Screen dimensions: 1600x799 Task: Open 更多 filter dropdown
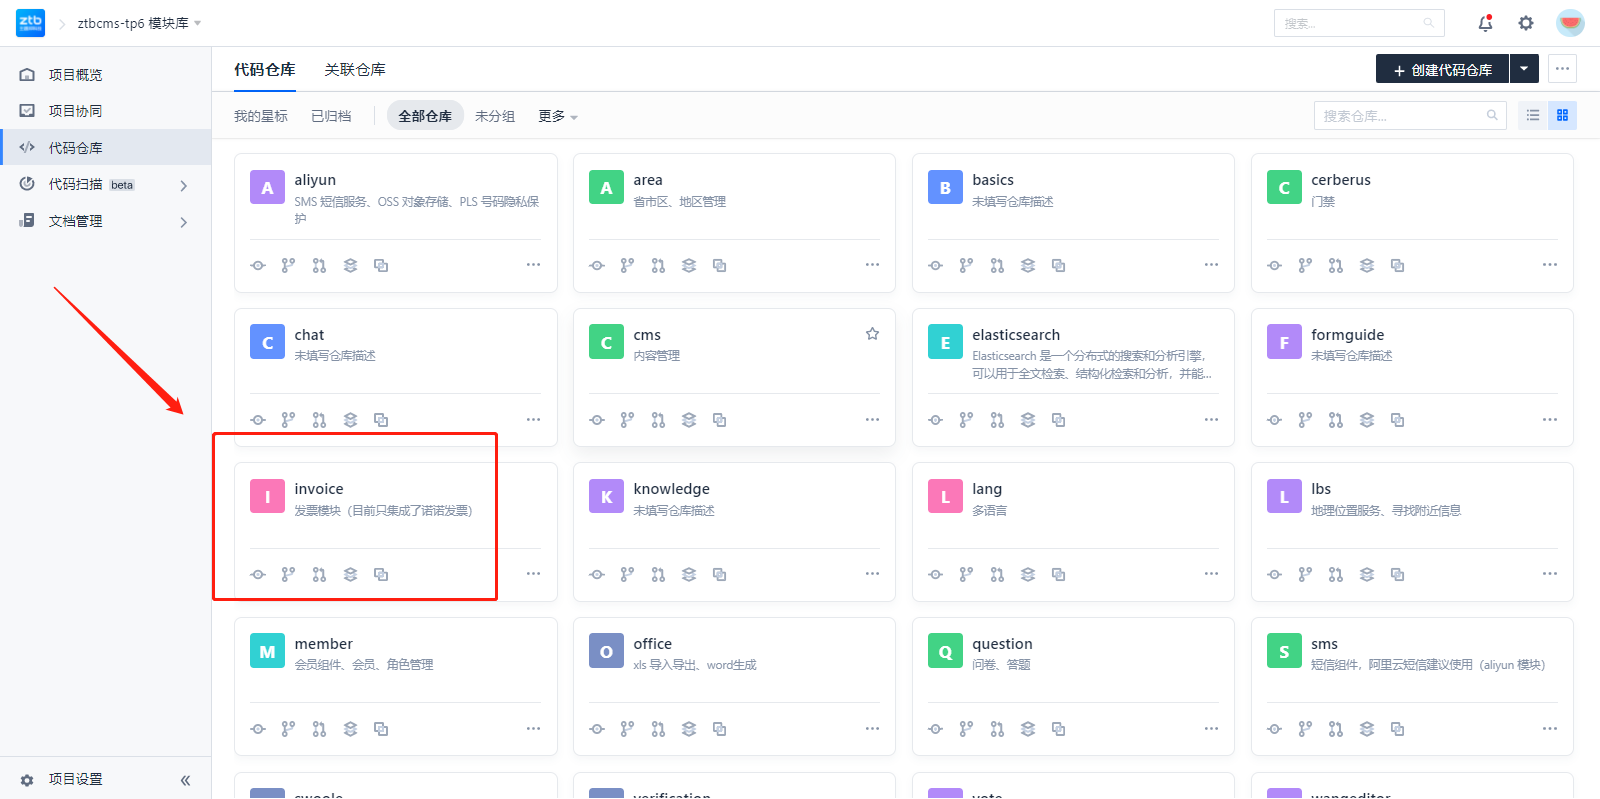[x=558, y=116]
